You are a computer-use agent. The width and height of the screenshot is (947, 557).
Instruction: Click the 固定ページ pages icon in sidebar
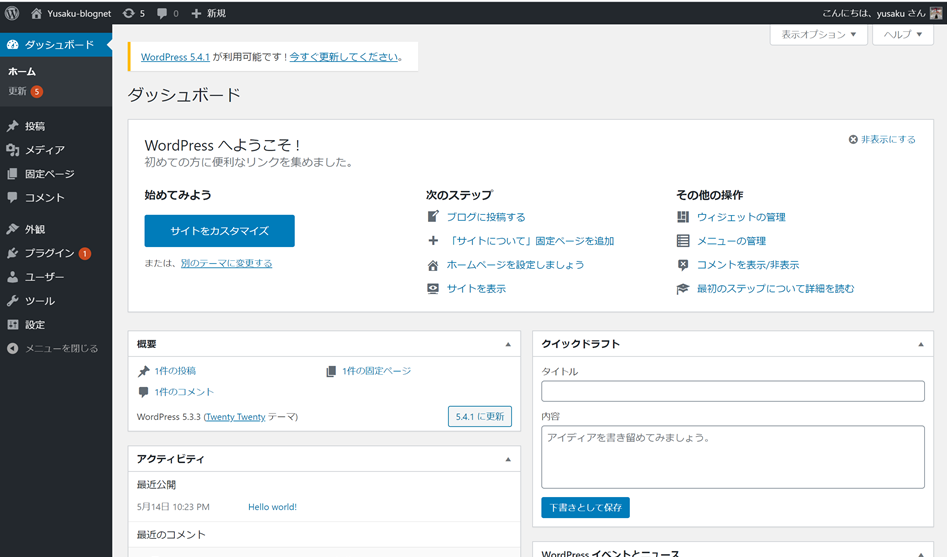[x=13, y=174]
